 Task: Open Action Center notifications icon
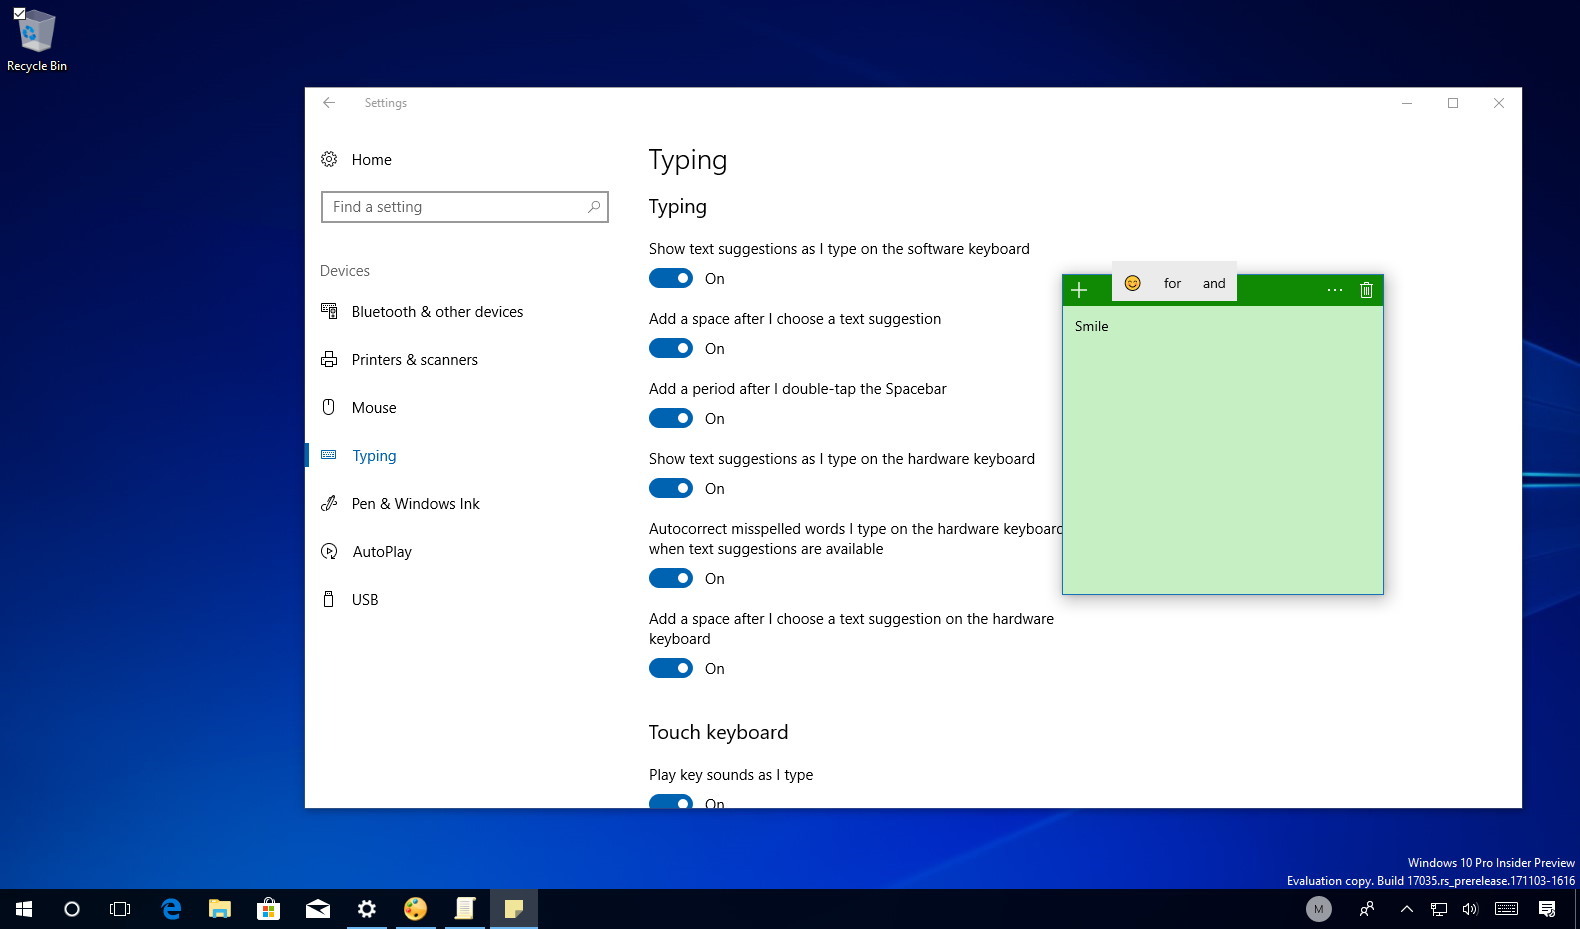click(x=1547, y=909)
